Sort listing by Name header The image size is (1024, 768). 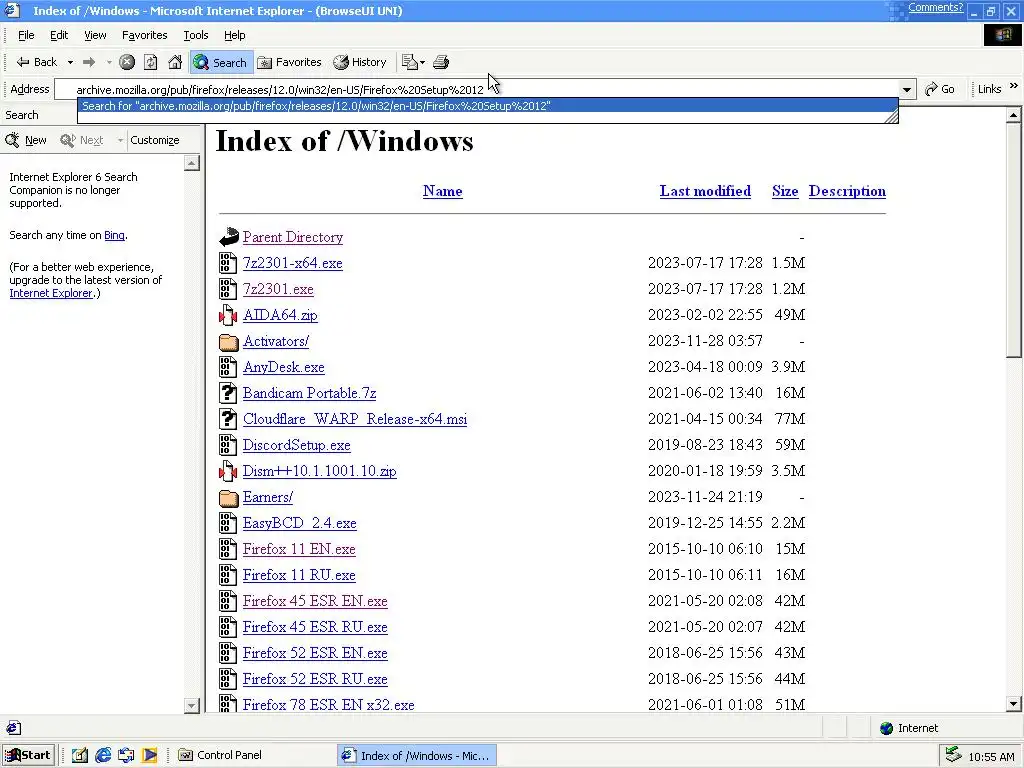tap(443, 191)
